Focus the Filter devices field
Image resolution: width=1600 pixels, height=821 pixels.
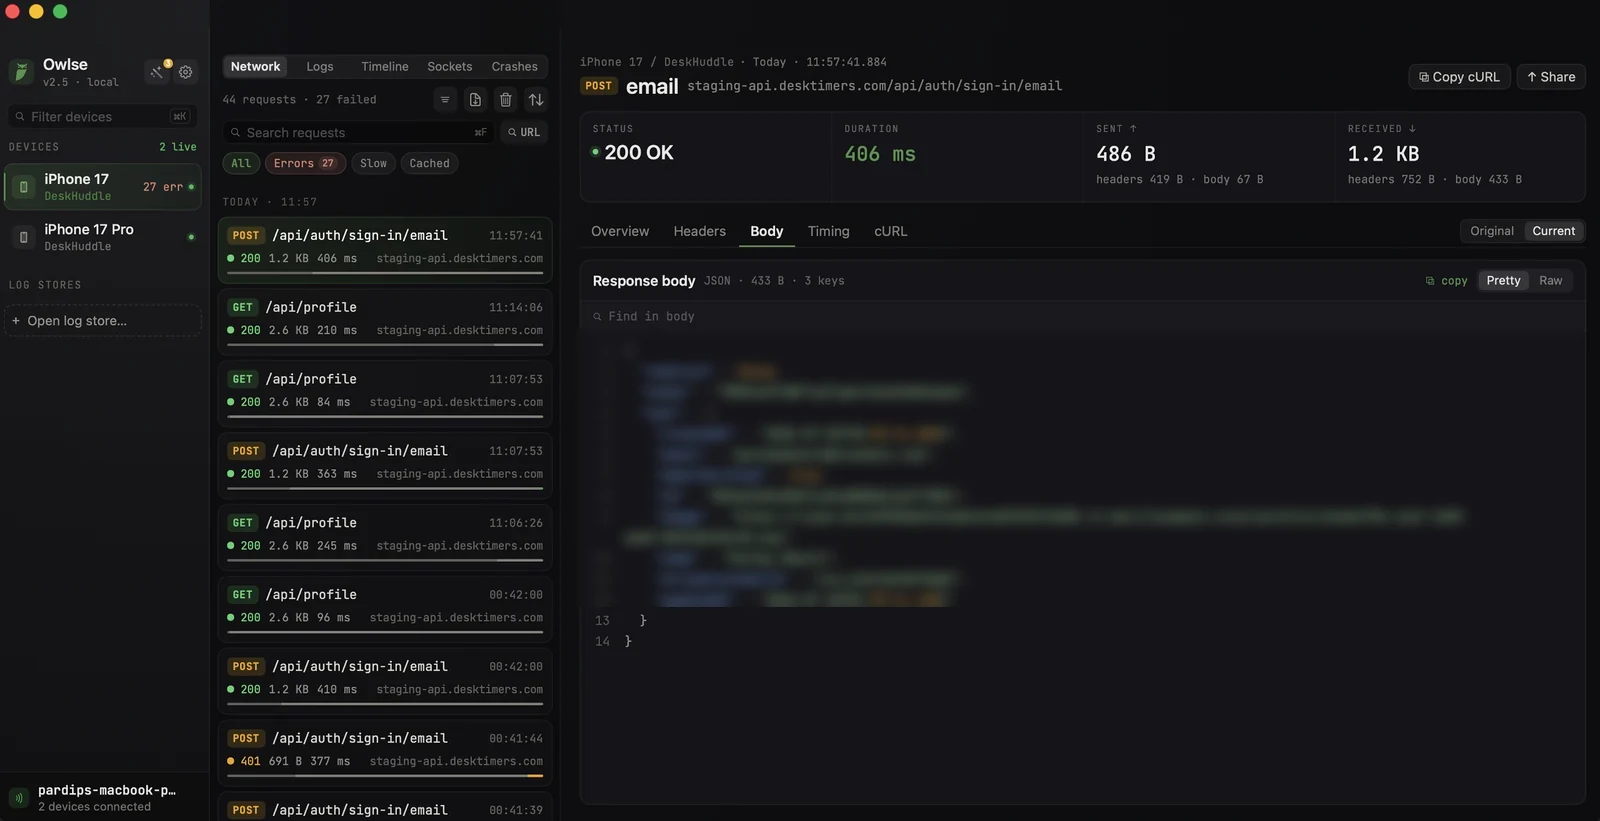102,117
